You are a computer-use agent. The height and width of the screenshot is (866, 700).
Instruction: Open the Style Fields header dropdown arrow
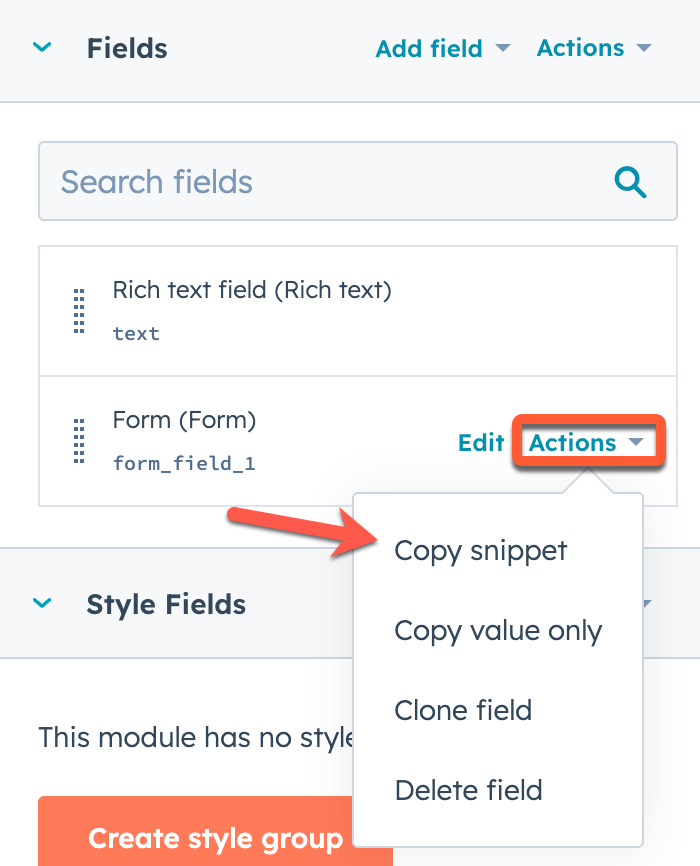coord(646,604)
